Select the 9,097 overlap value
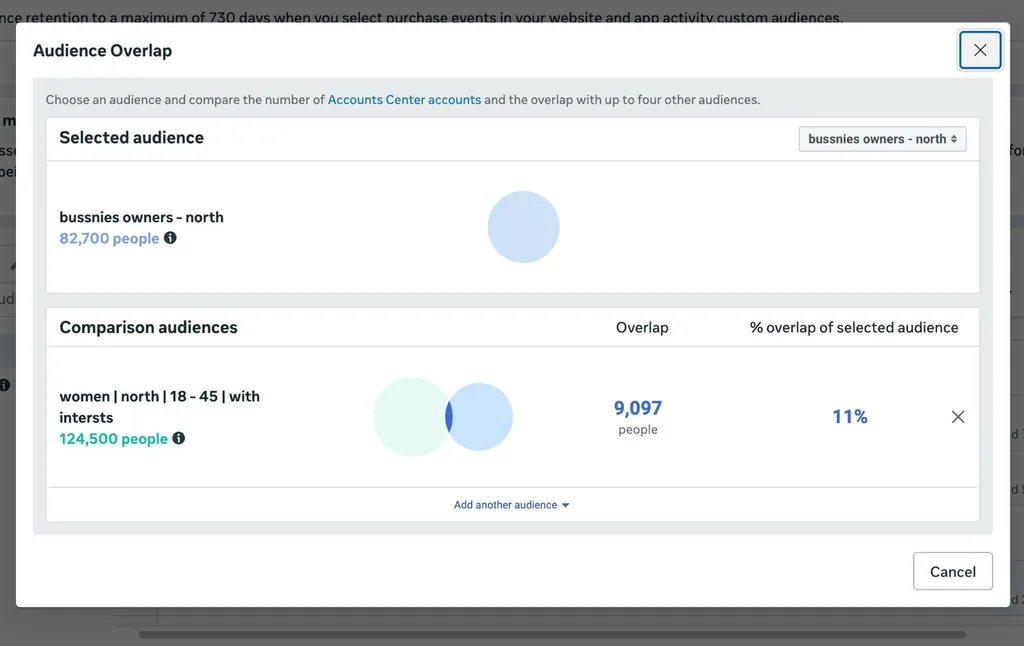Image resolution: width=1024 pixels, height=646 pixels. click(638, 408)
